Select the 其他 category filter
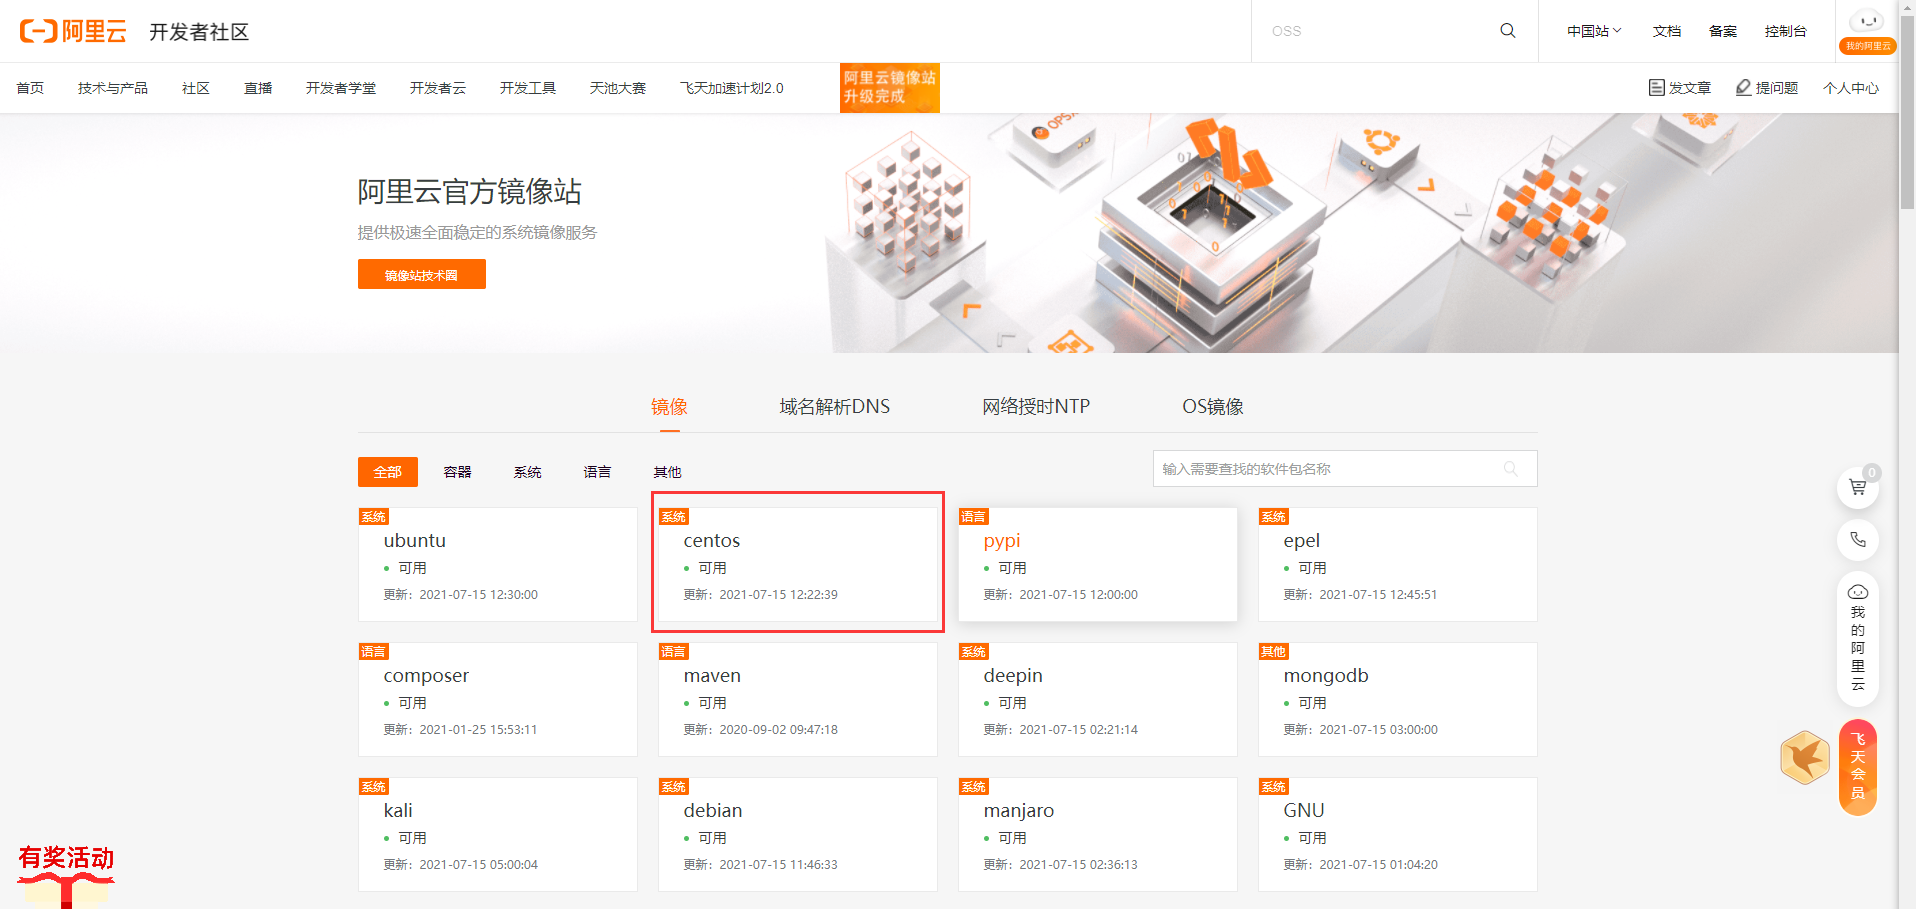This screenshot has height=909, width=1916. [x=668, y=472]
